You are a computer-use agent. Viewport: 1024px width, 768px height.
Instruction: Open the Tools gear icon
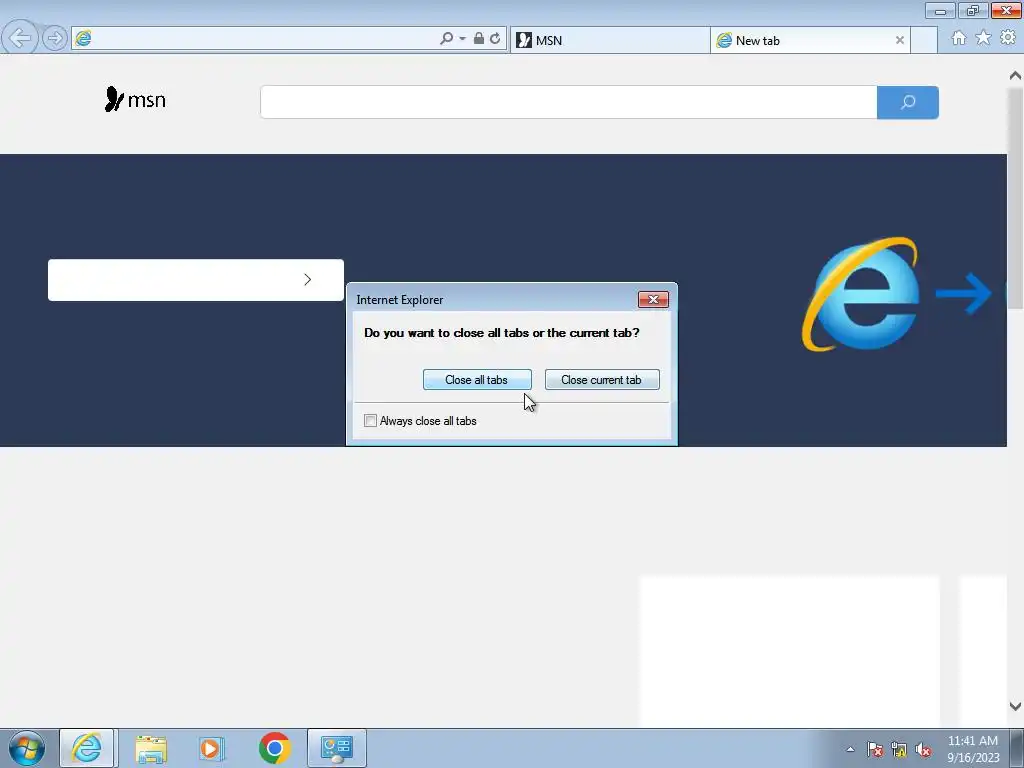[x=1008, y=39]
